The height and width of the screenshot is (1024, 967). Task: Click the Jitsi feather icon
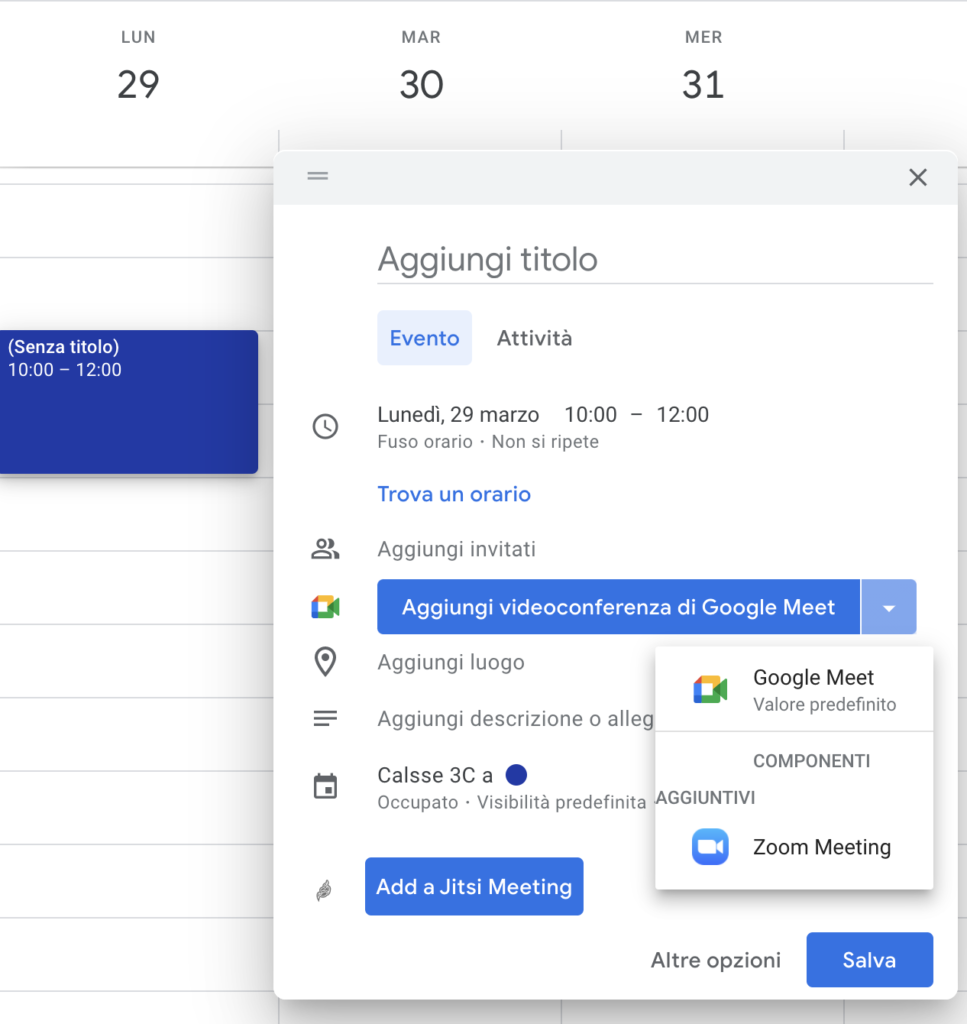click(x=325, y=889)
